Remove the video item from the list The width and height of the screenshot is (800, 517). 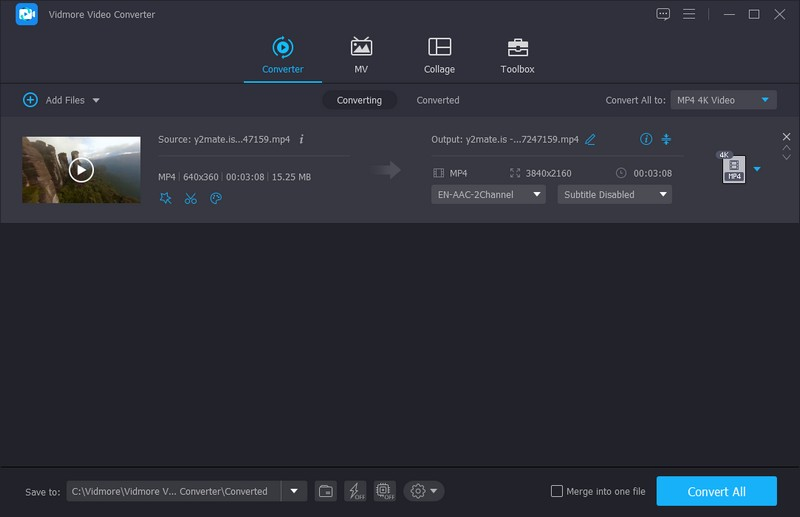(x=786, y=136)
